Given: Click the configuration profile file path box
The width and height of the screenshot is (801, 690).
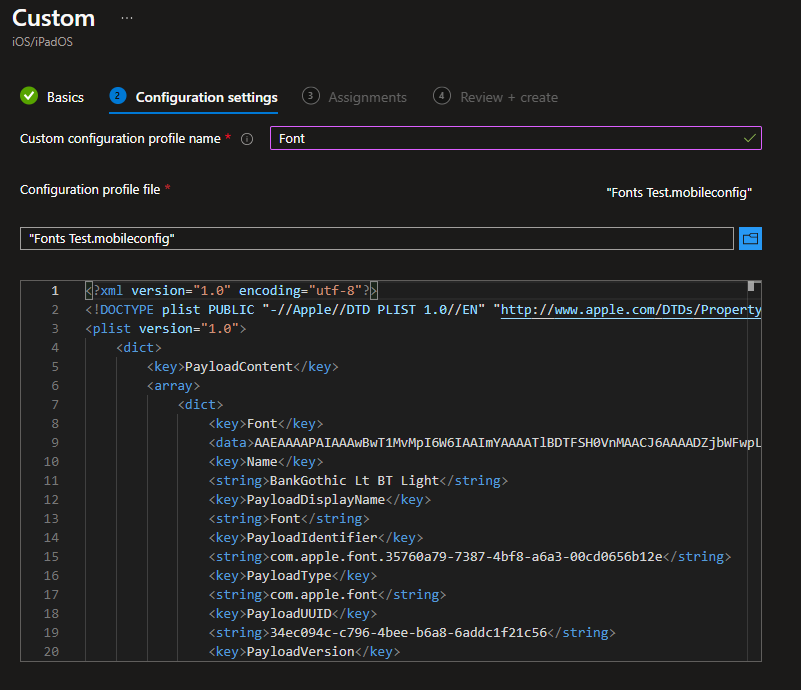Looking at the screenshot, I should pos(375,238).
